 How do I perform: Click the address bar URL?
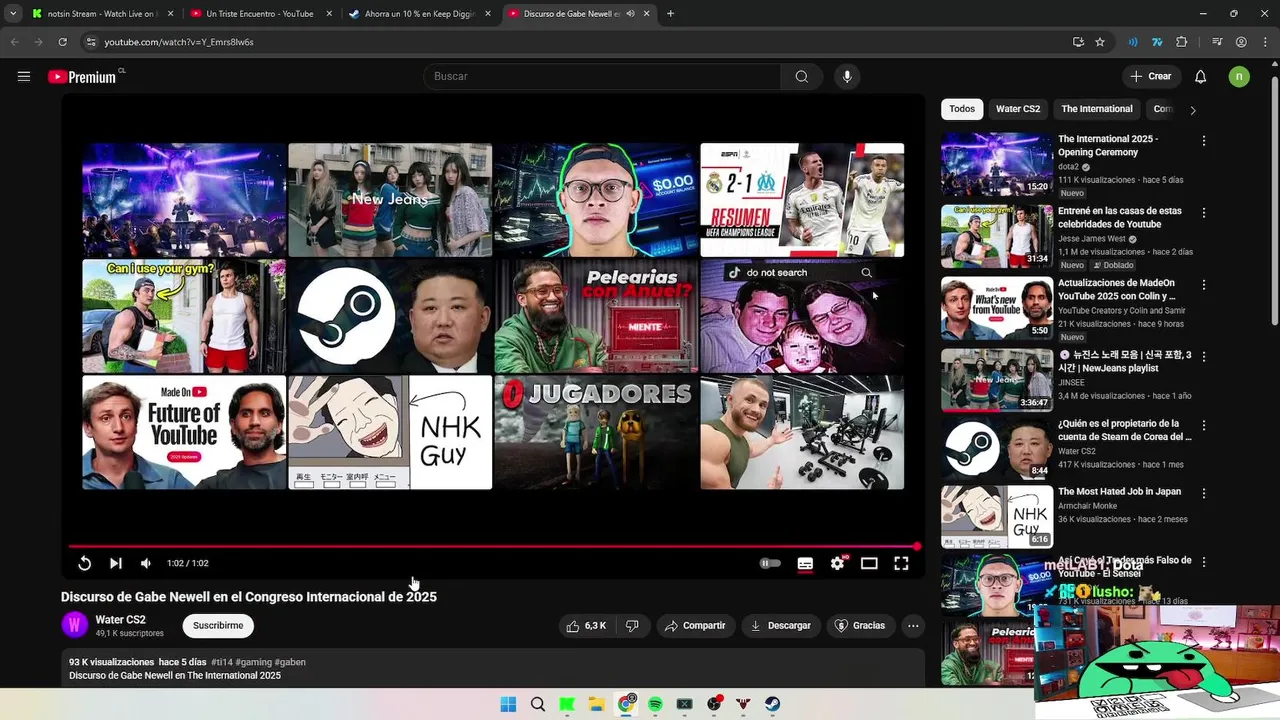tap(179, 42)
